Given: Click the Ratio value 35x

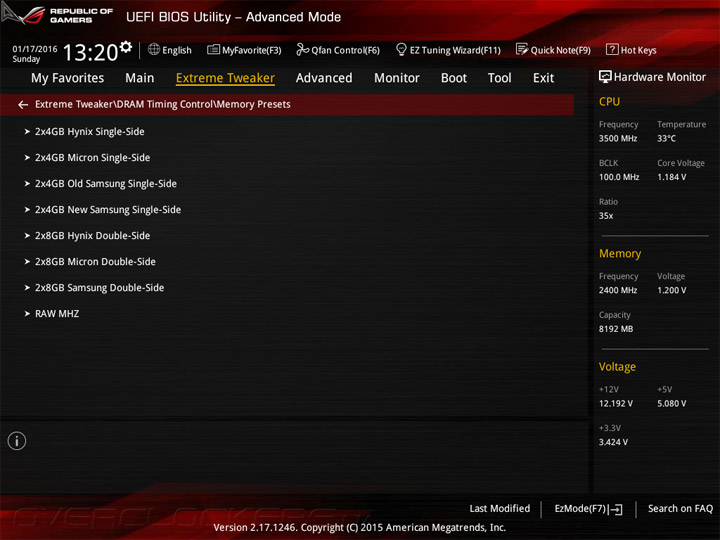Looking at the screenshot, I should click(606, 216).
